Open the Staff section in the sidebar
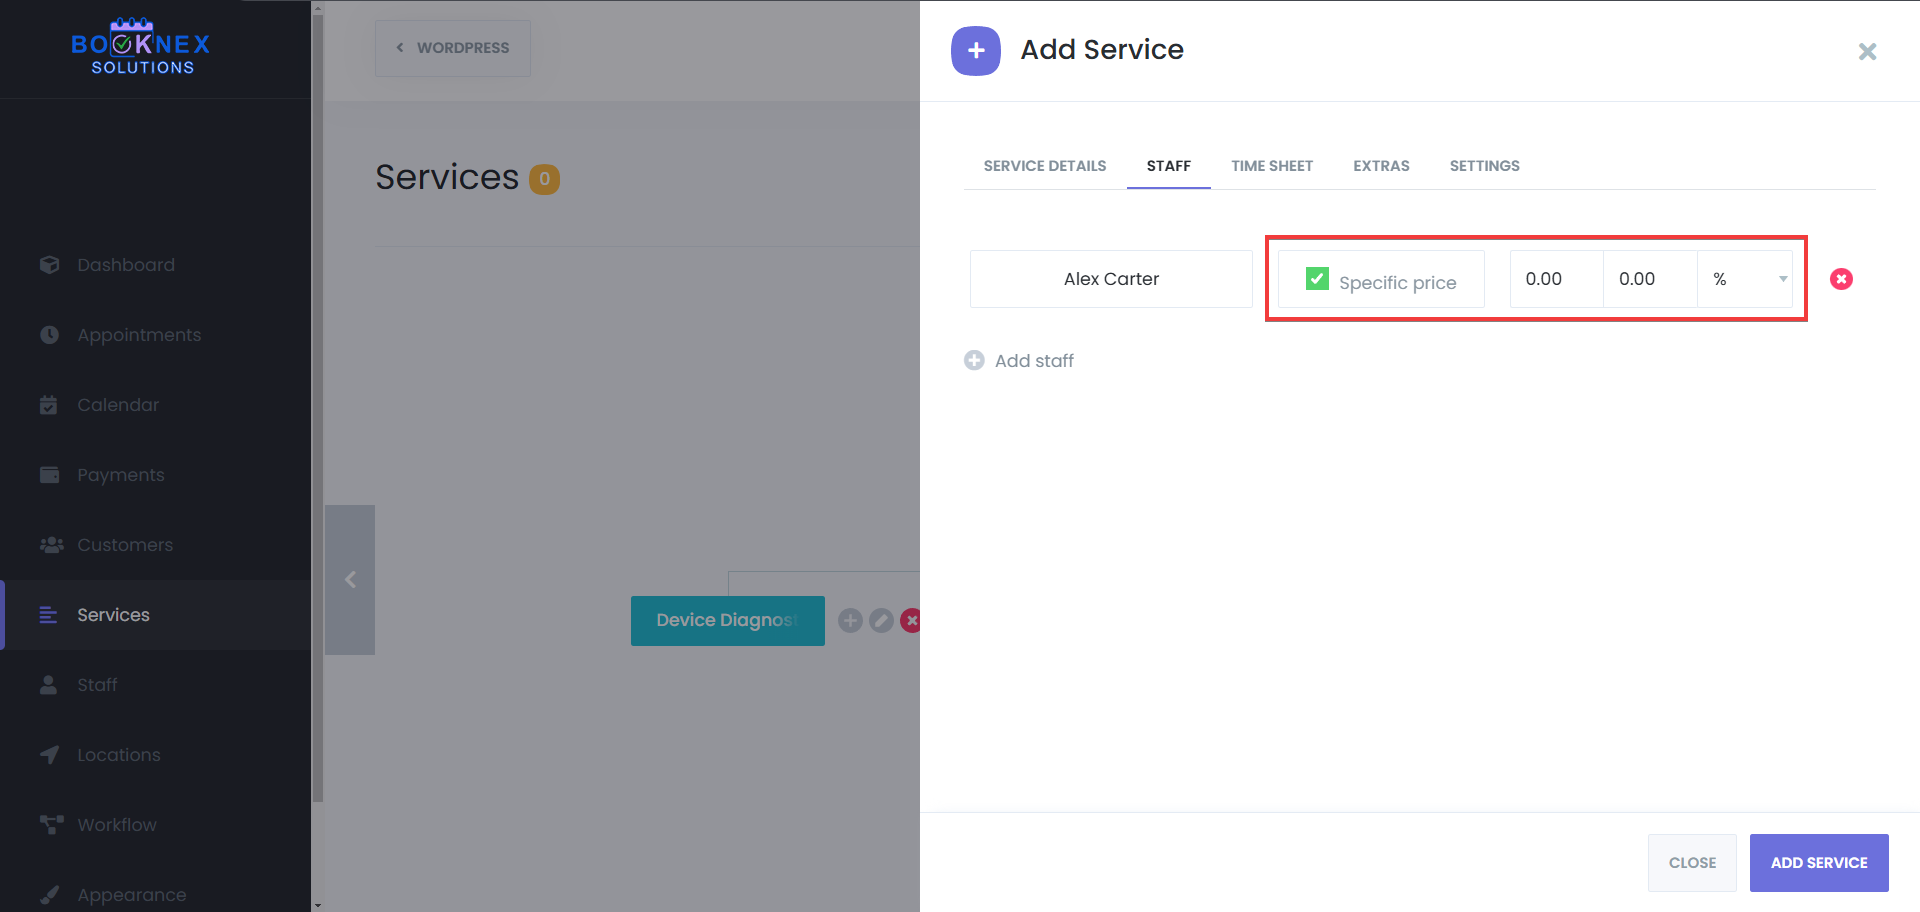Screen dimensions: 1920x912 (97, 685)
